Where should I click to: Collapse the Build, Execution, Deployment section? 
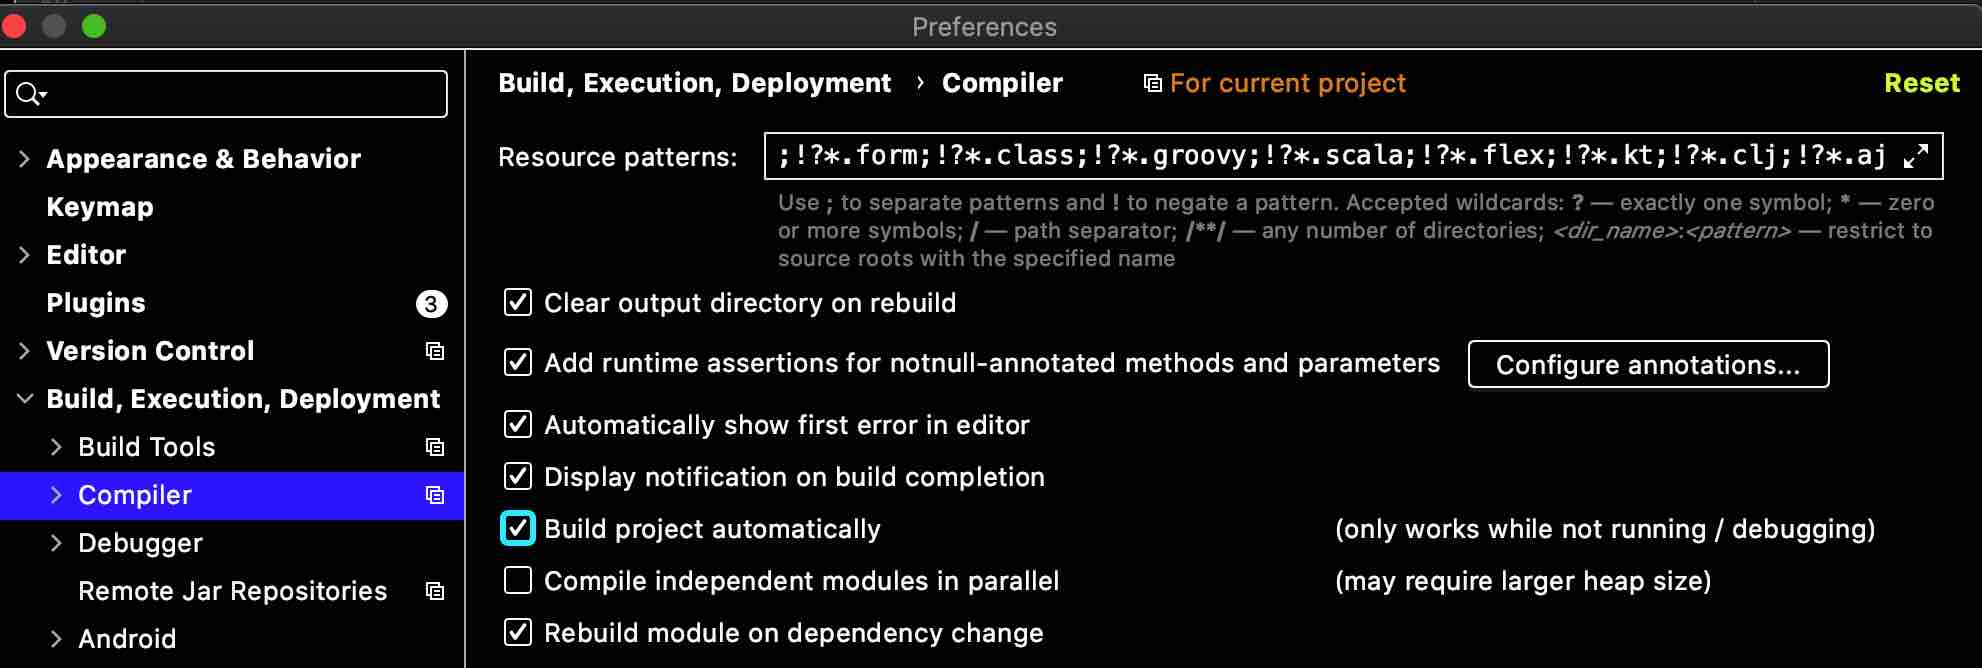25,399
